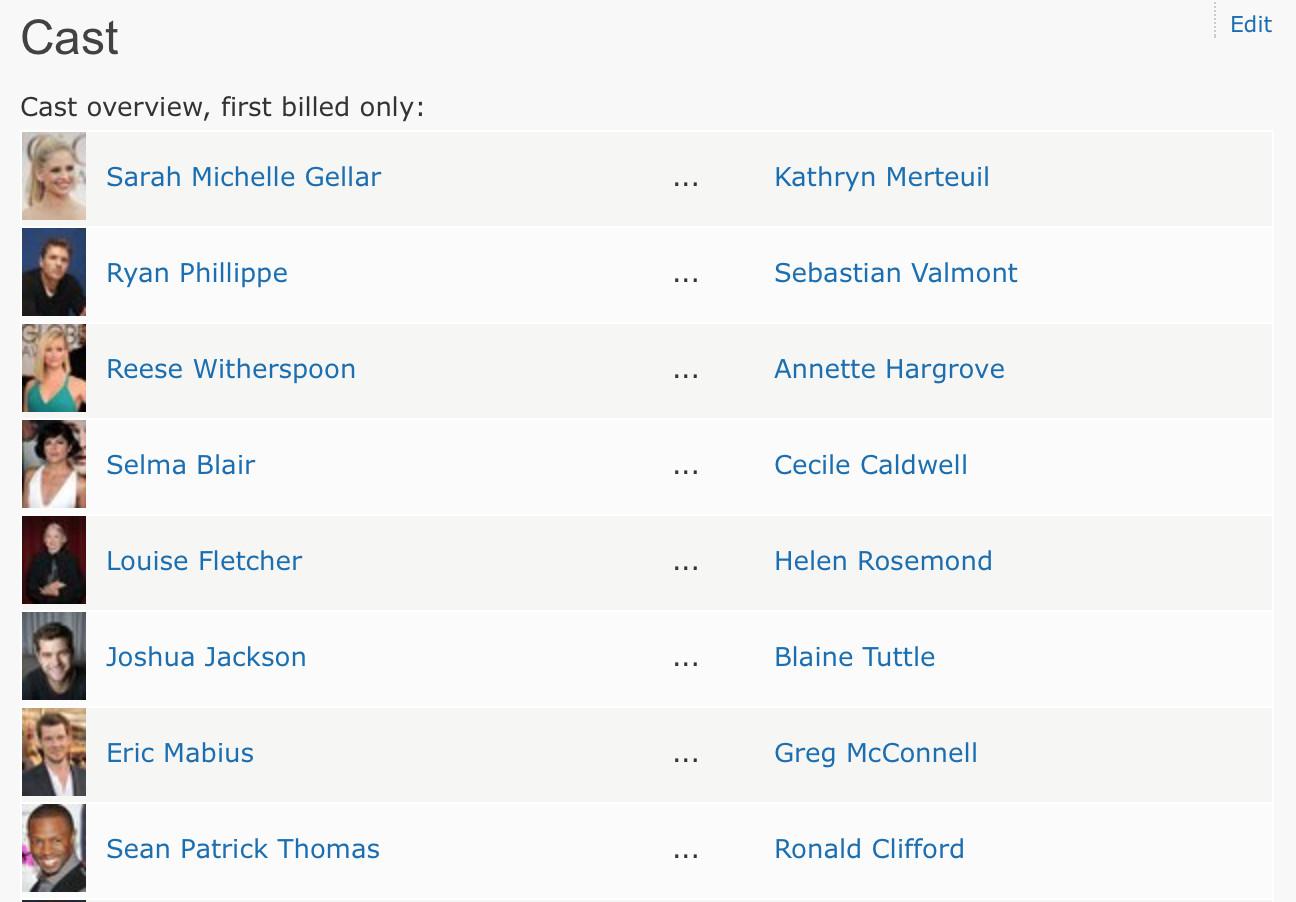
Task: Open the Selma Blair actor link
Action: [180, 465]
